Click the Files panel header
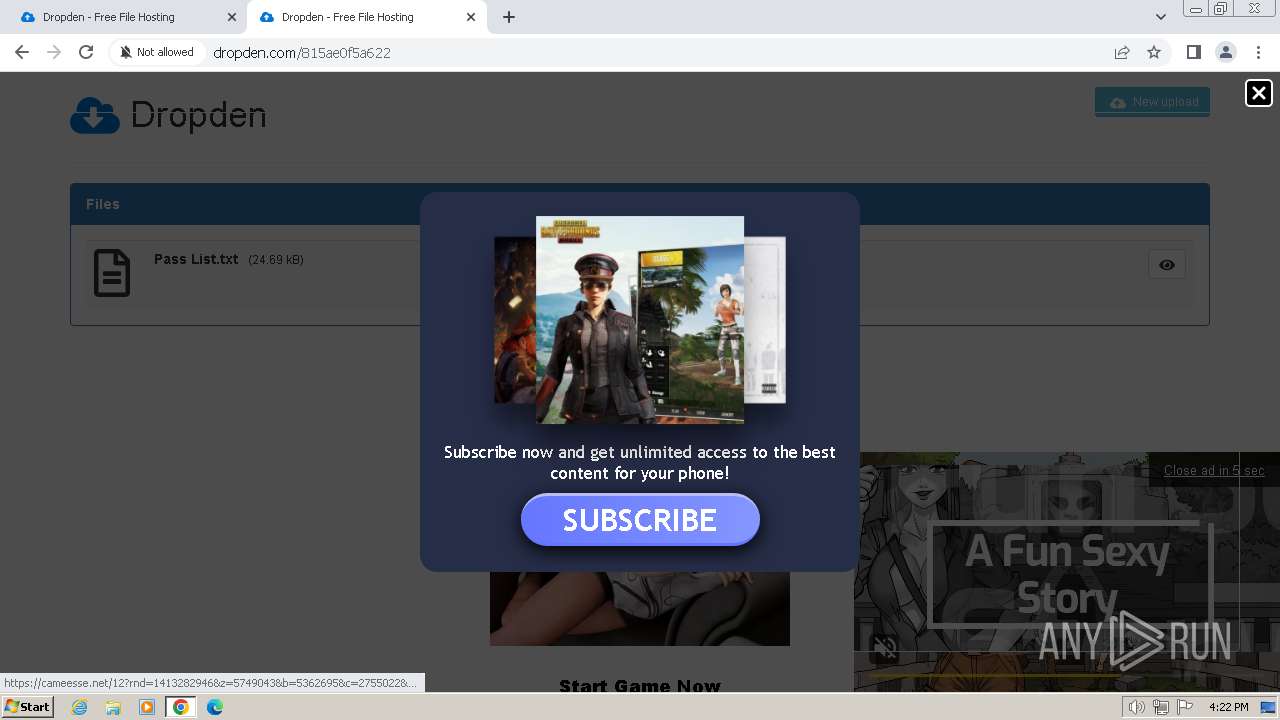The height and width of the screenshot is (720, 1280). (640, 204)
